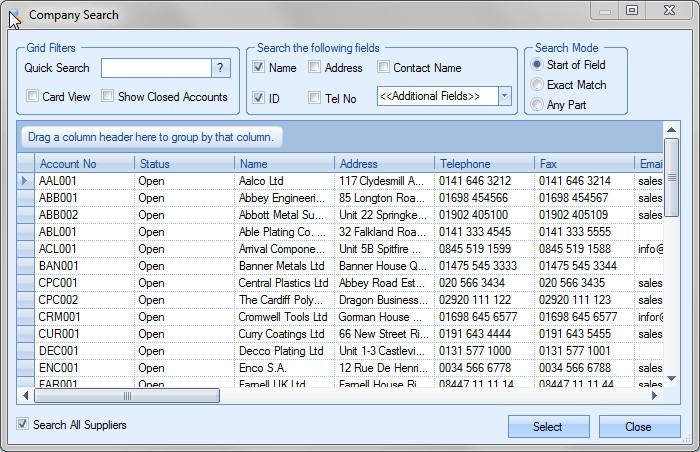Click the row indicator arrow beside AAL001
Viewport: 700px width, 452px height.
tap(25, 181)
